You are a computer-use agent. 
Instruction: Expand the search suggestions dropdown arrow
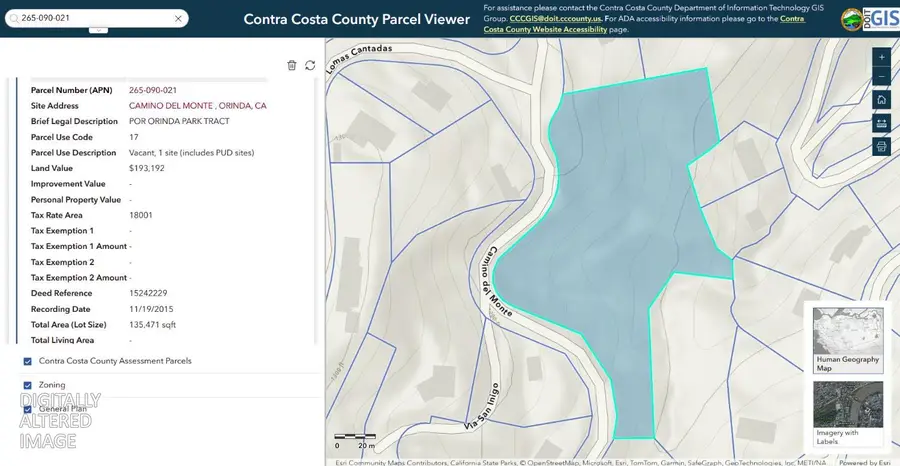click(98, 30)
